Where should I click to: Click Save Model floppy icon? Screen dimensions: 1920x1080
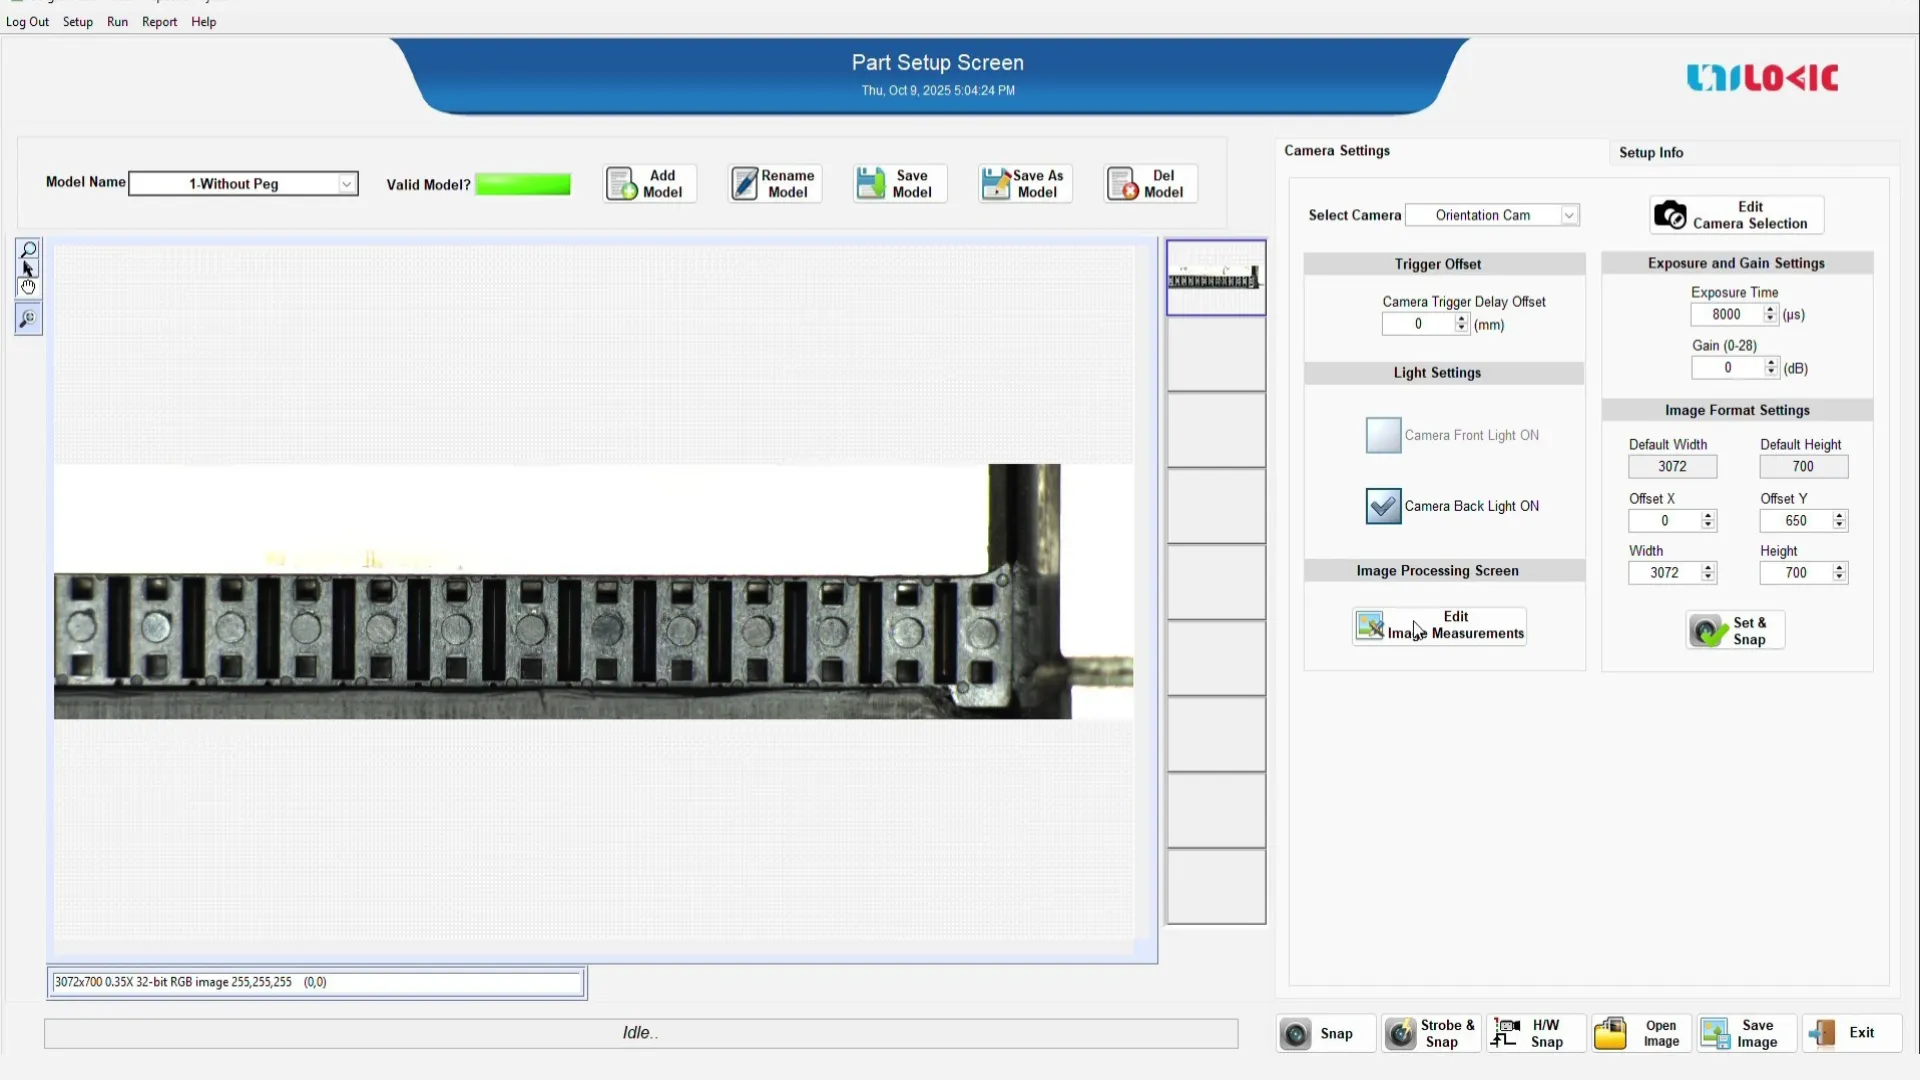click(x=870, y=184)
